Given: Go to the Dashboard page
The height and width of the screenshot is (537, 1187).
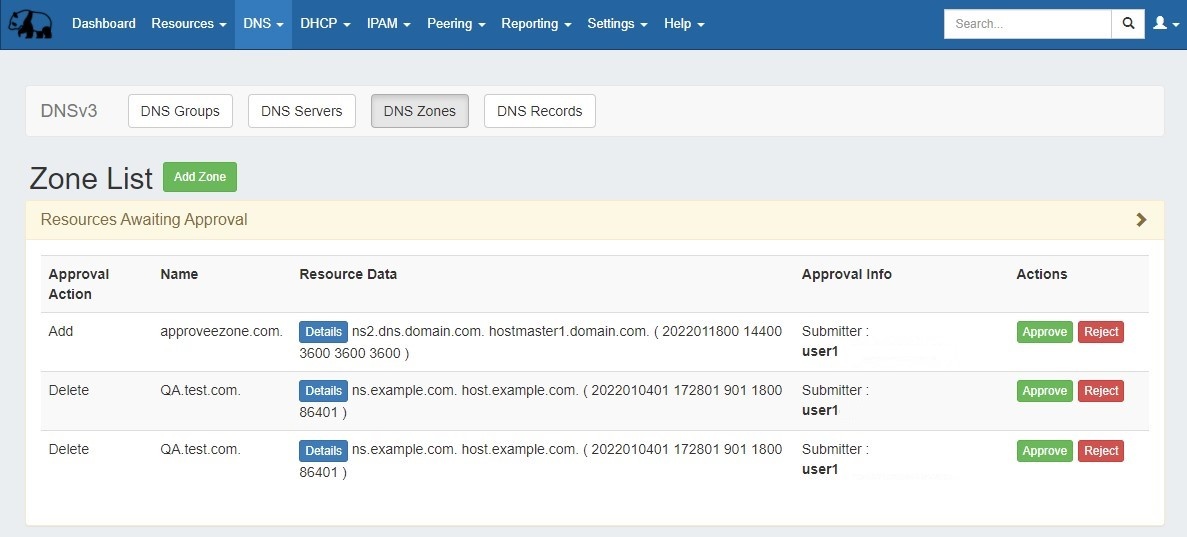Looking at the screenshot, I should tap(104, 24).
